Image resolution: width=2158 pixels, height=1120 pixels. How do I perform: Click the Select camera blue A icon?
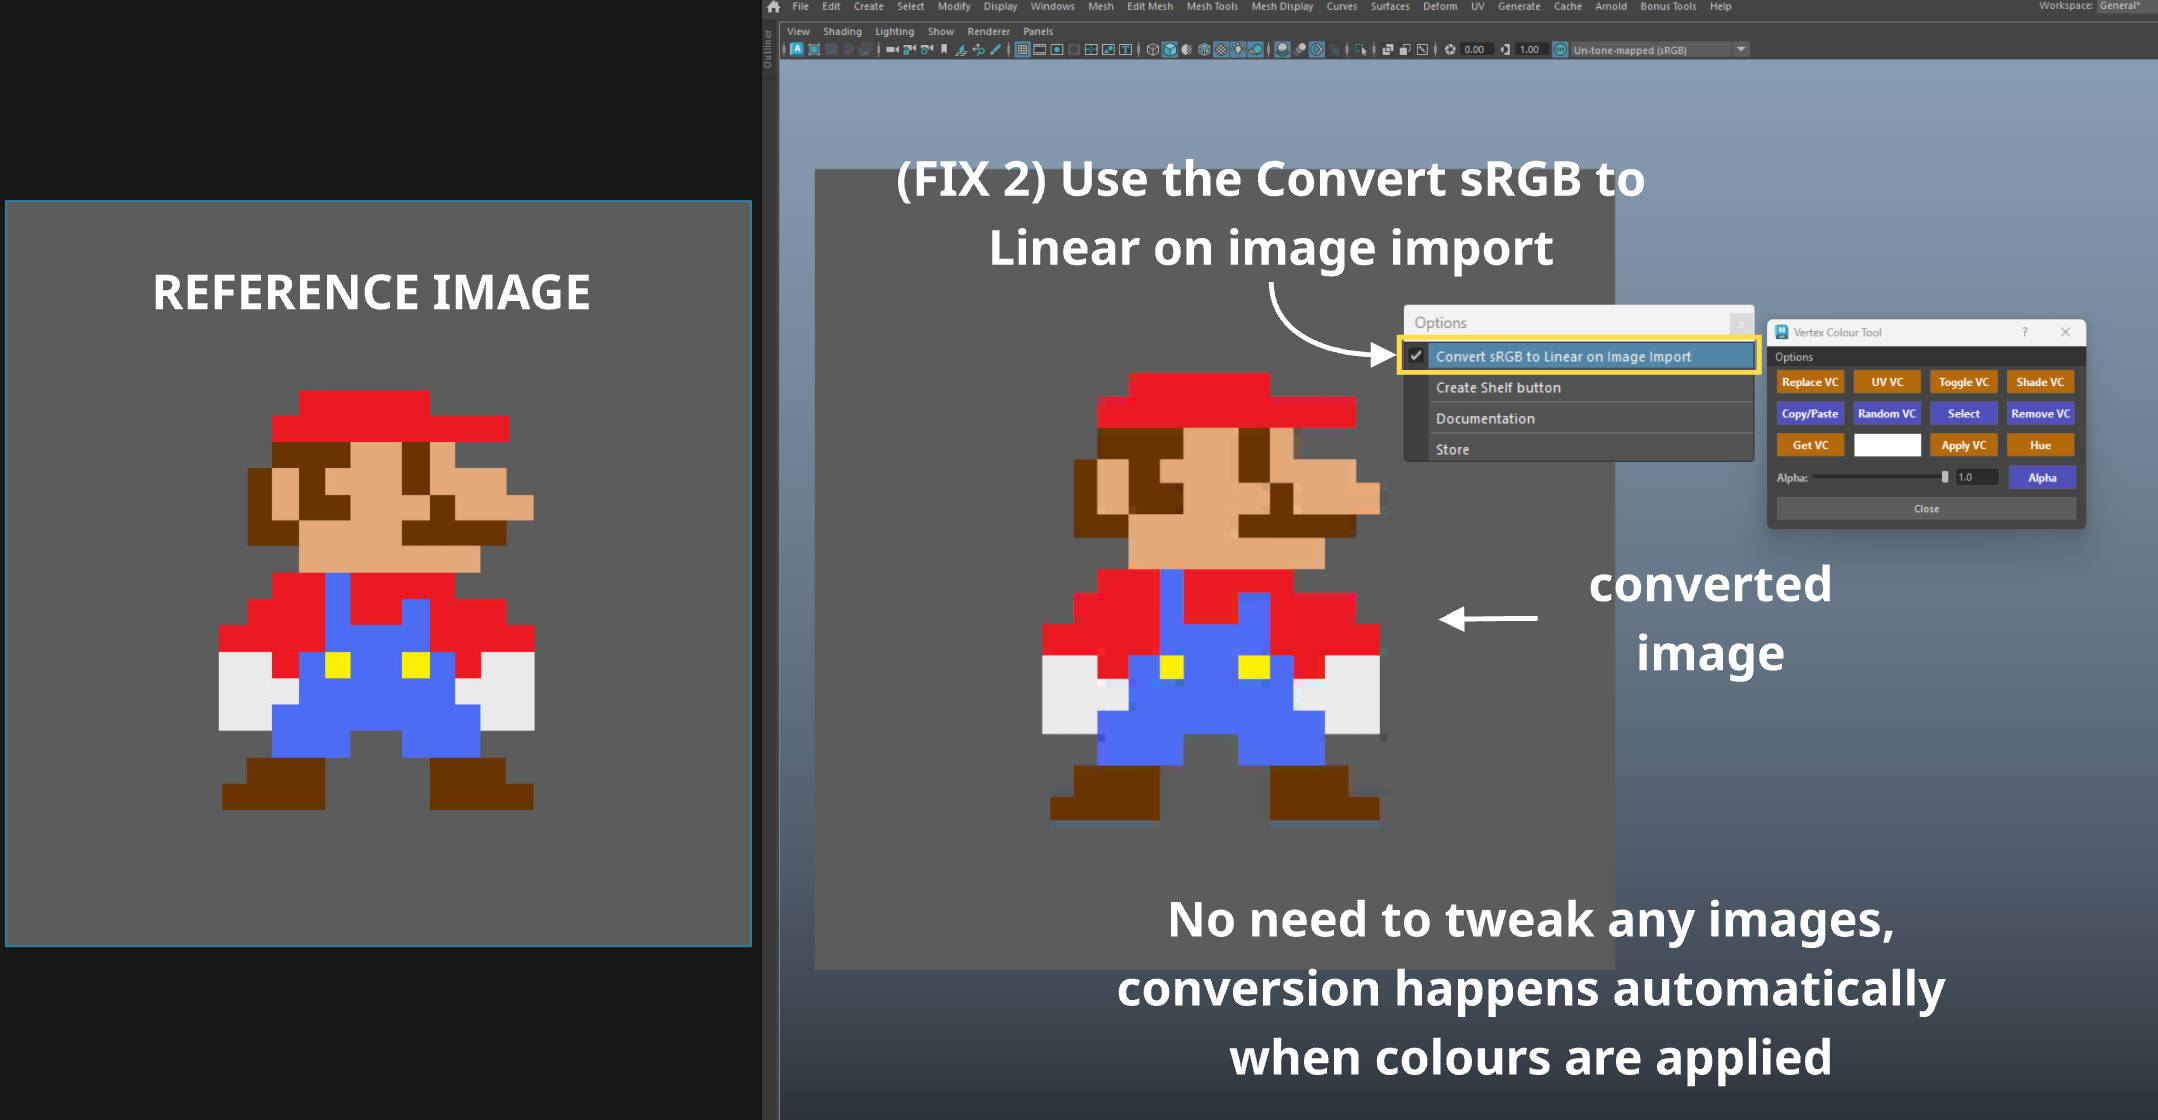click(x=797, y=50)
